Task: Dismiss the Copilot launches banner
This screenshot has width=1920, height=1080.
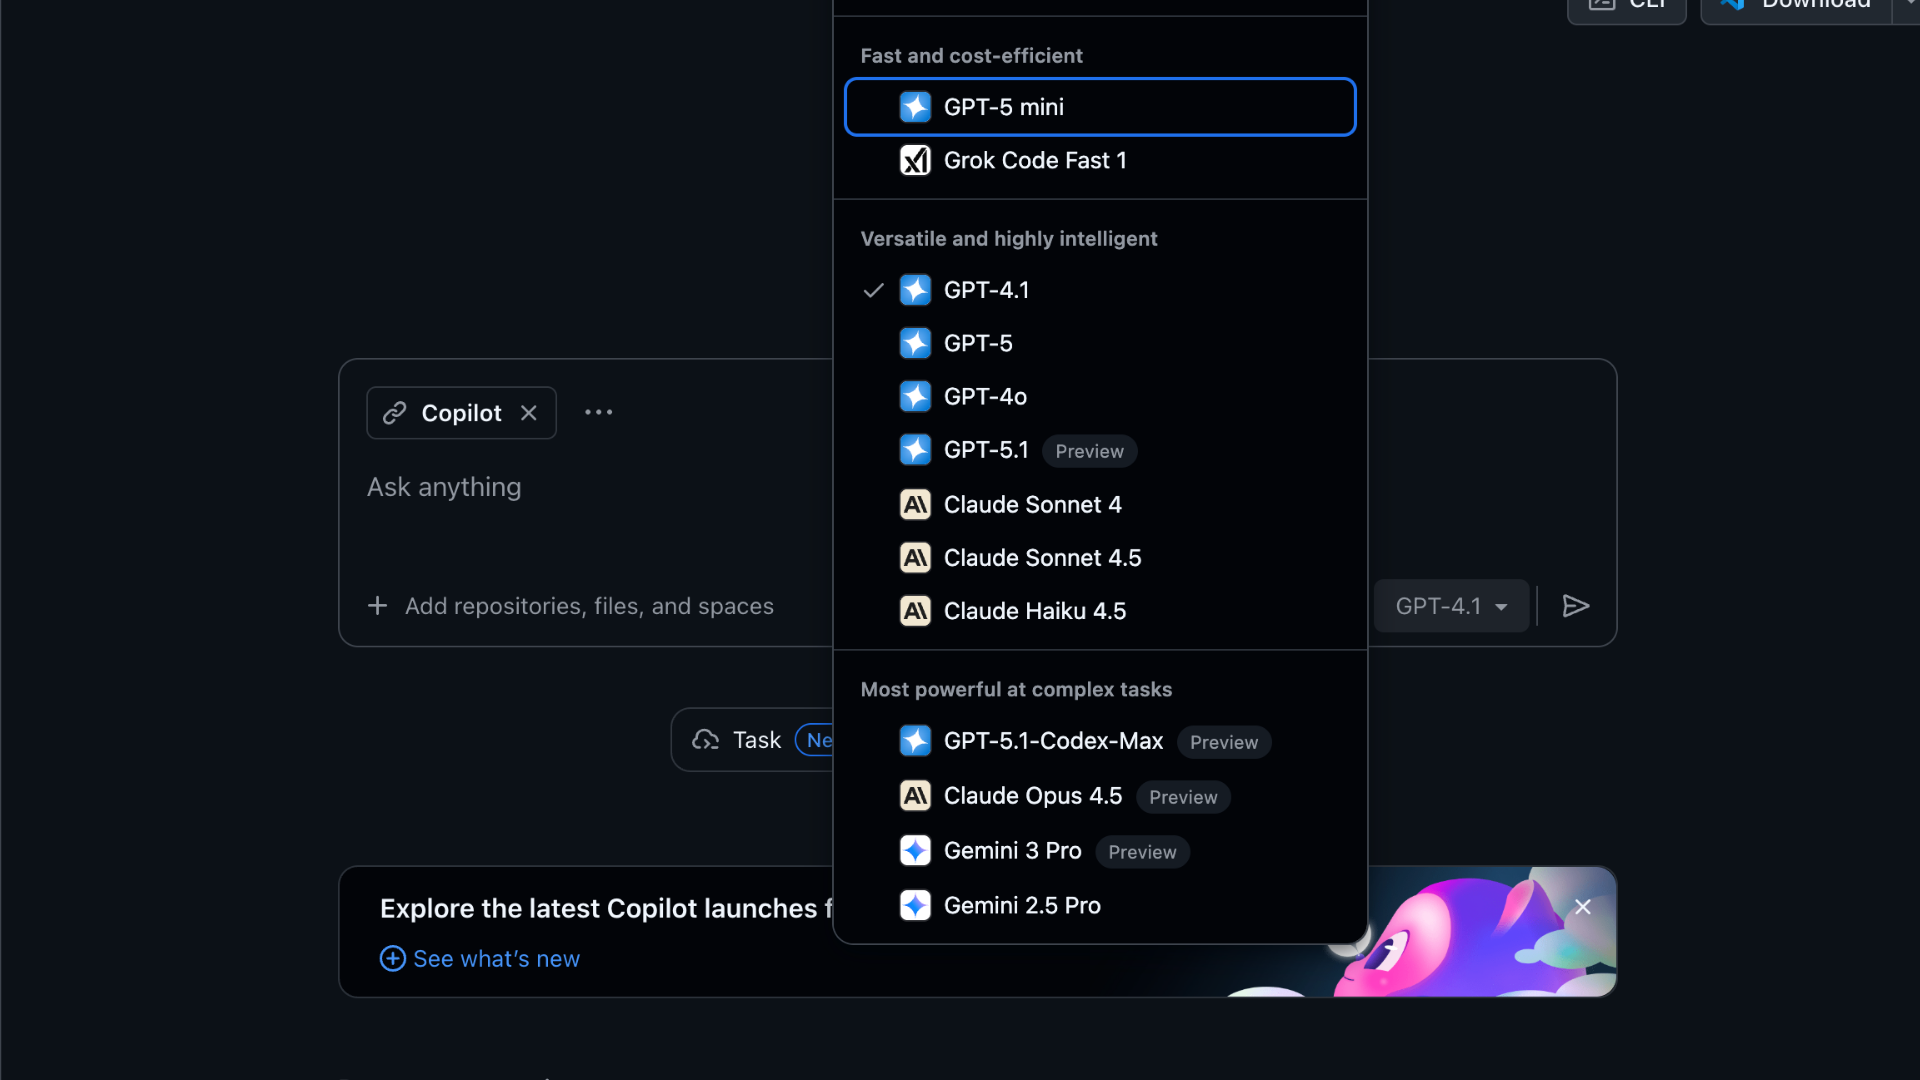Action: point(1582,907)
